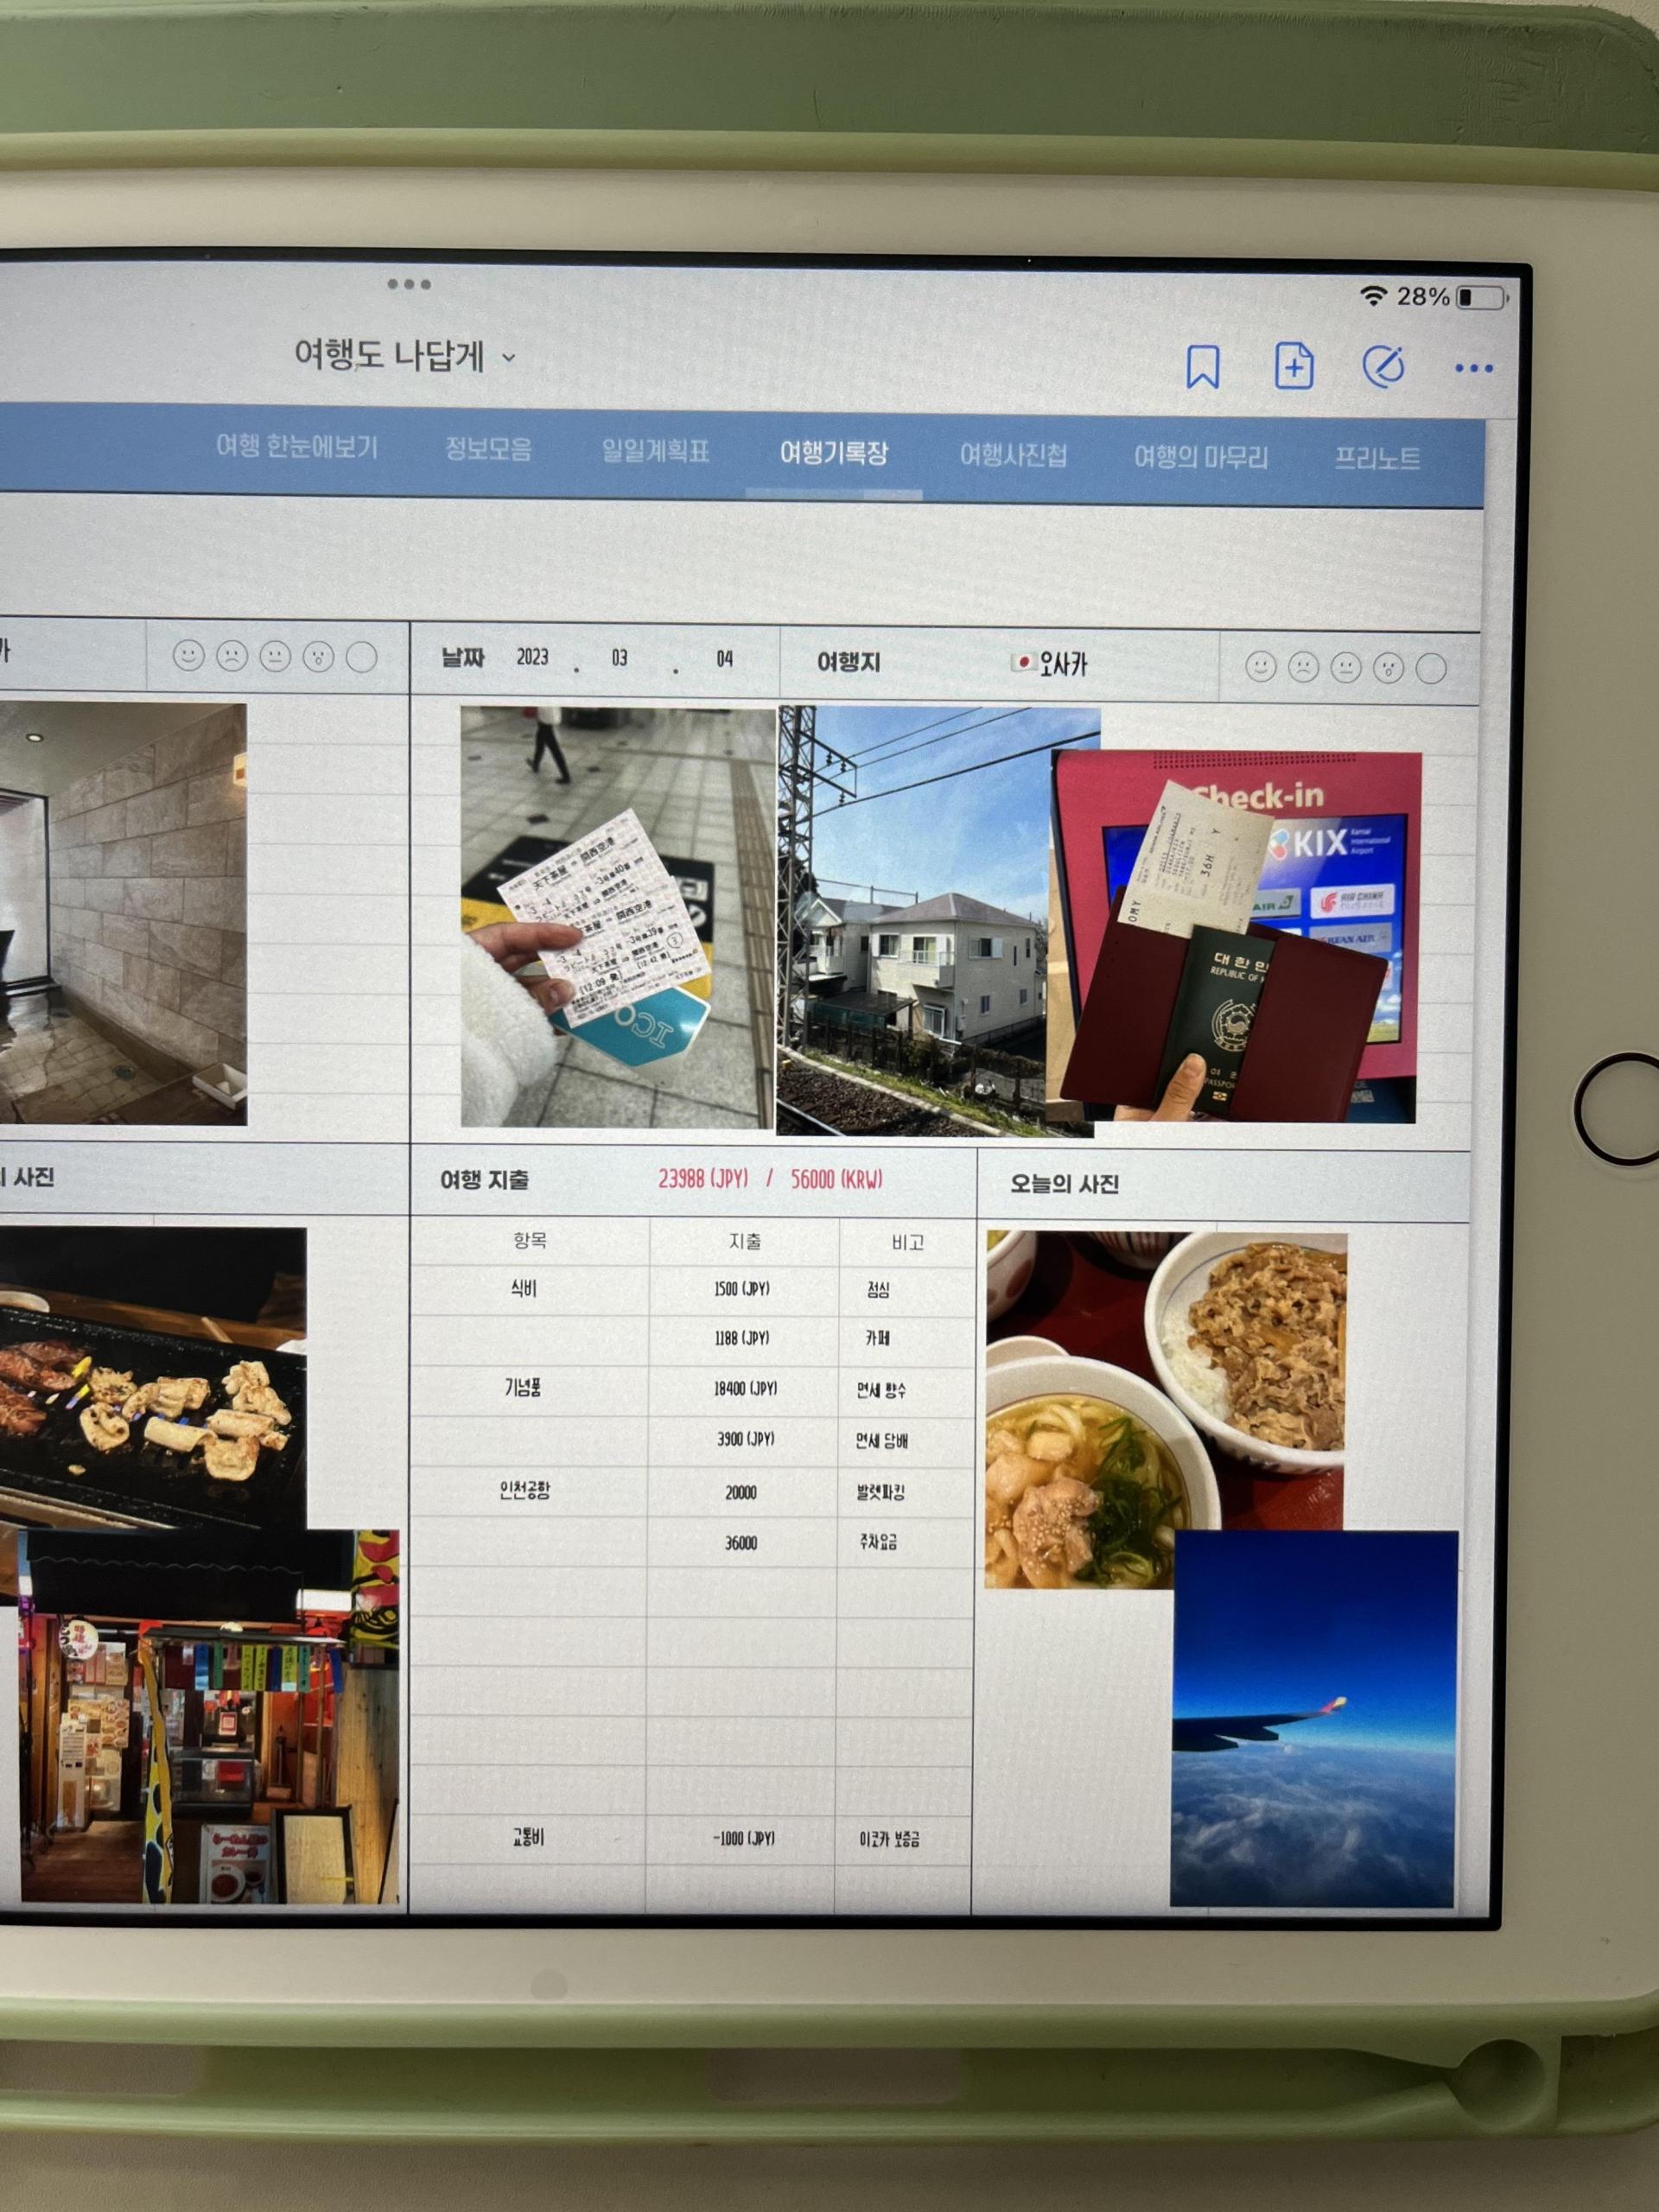
Task: Tap the Japan flag next to 오사카
Action: tap(1022, 662)
